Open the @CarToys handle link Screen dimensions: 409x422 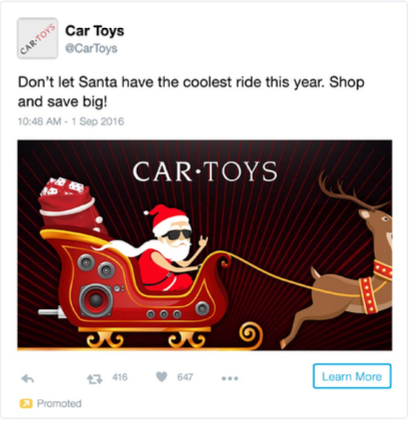tap(91, 48)
